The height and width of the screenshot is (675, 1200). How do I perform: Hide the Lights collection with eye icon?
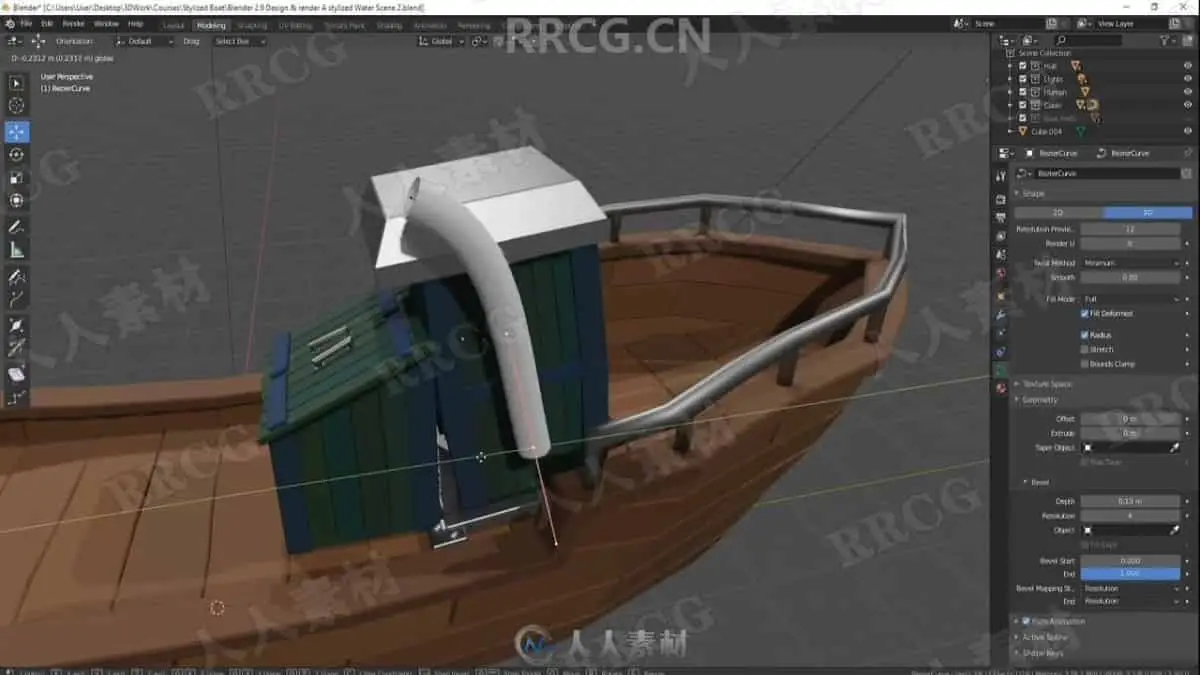click(x=1188, y=78)
